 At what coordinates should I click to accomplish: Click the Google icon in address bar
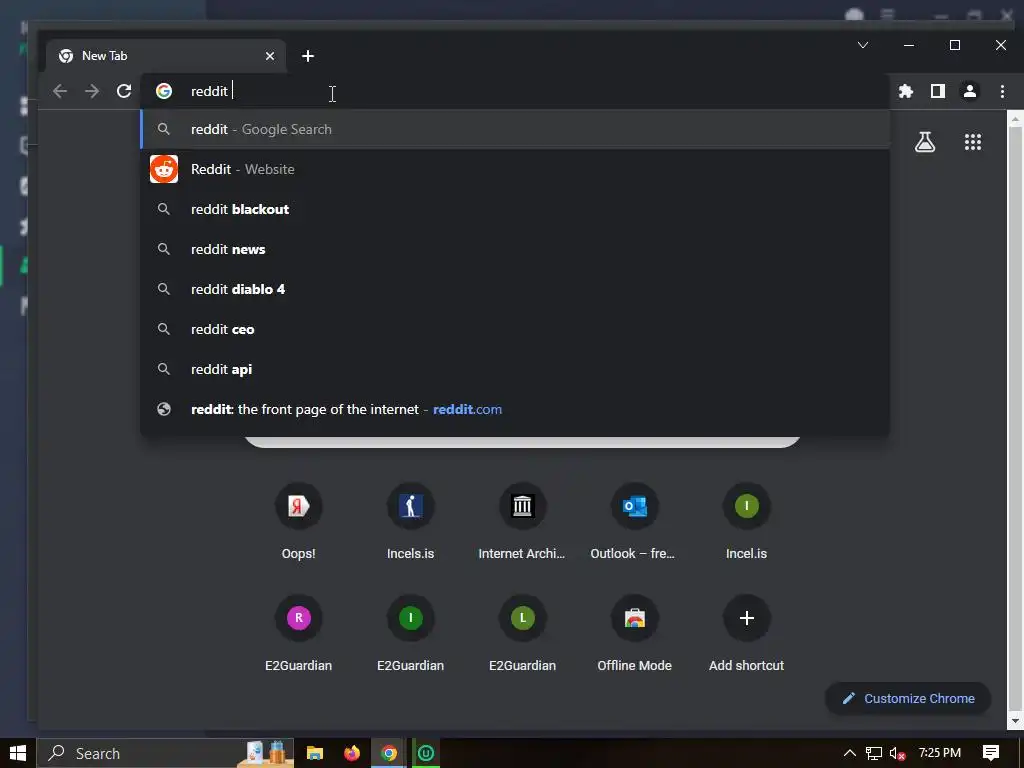coord(164,91)
